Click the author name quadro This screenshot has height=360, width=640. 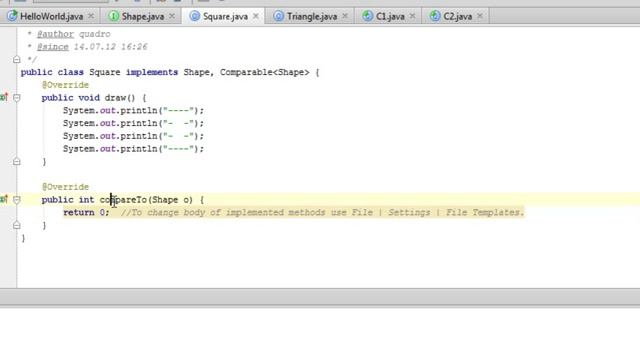(x=94, y=34)
